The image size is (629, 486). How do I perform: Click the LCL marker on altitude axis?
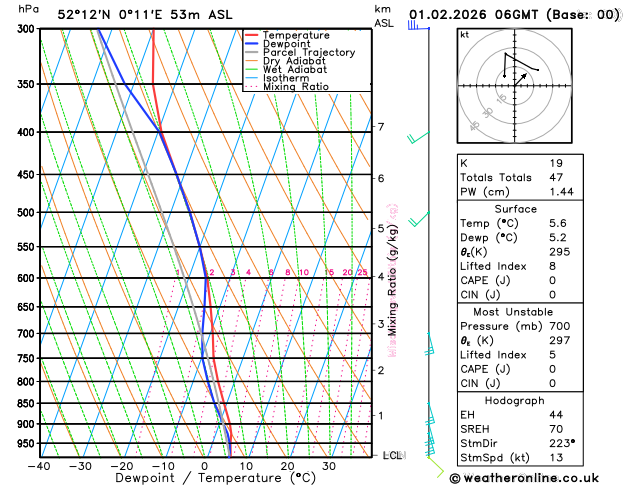[x=394, y=455]
